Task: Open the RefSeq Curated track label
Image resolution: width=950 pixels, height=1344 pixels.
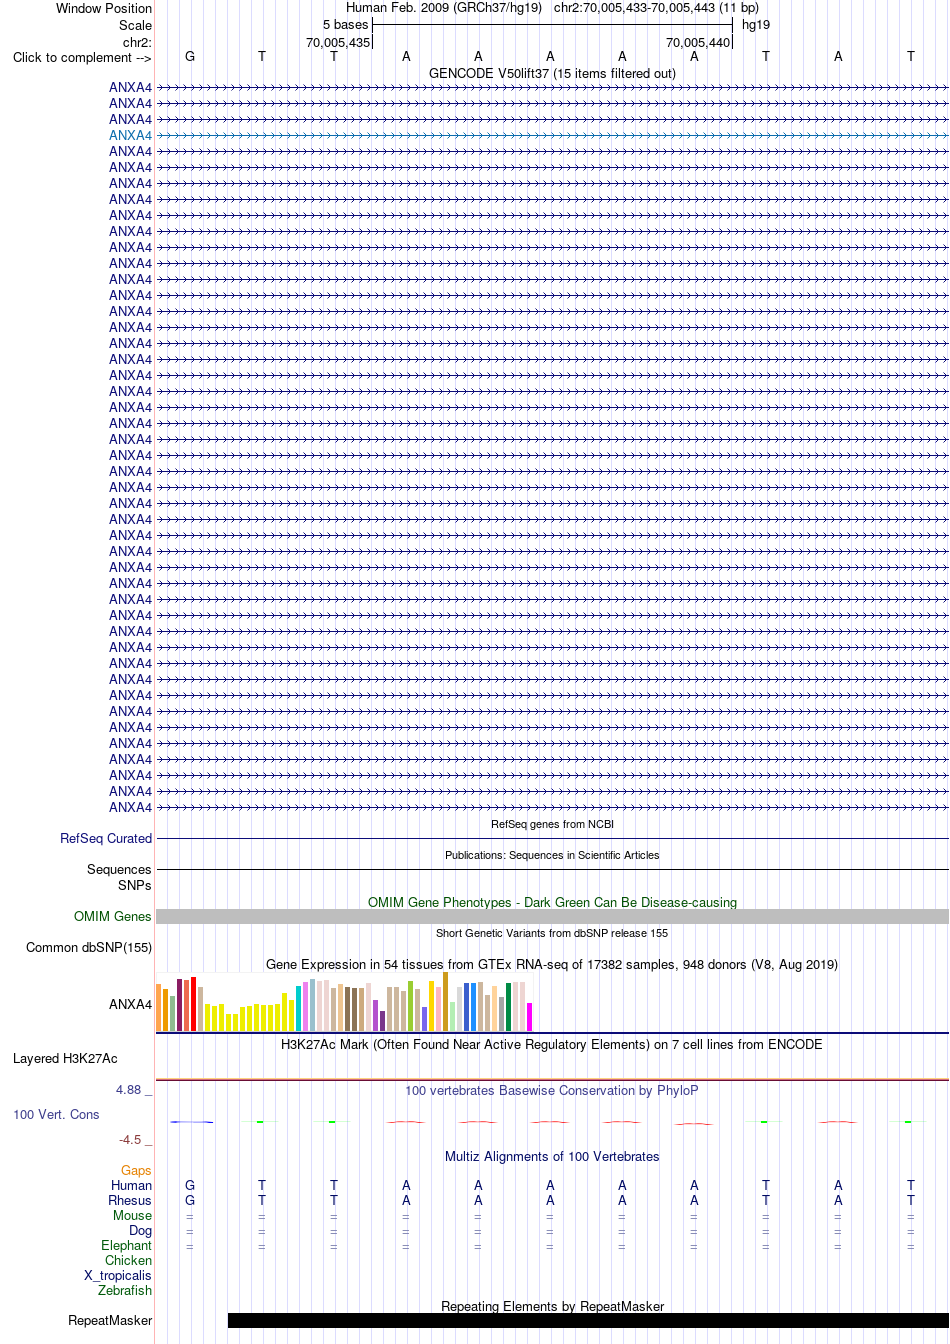Action: (x=106, y=838)
